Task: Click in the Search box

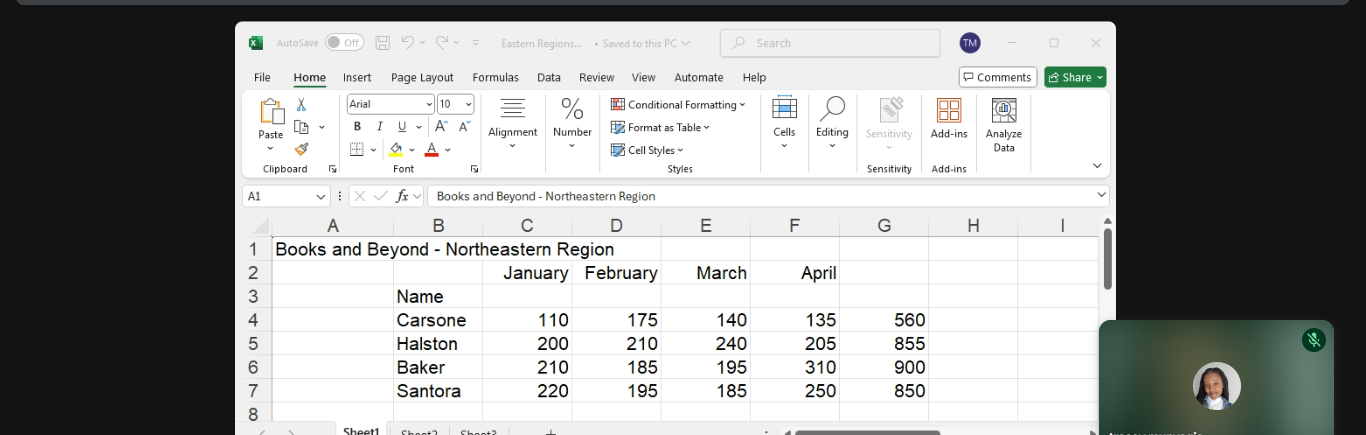Action: coord(830,43)
